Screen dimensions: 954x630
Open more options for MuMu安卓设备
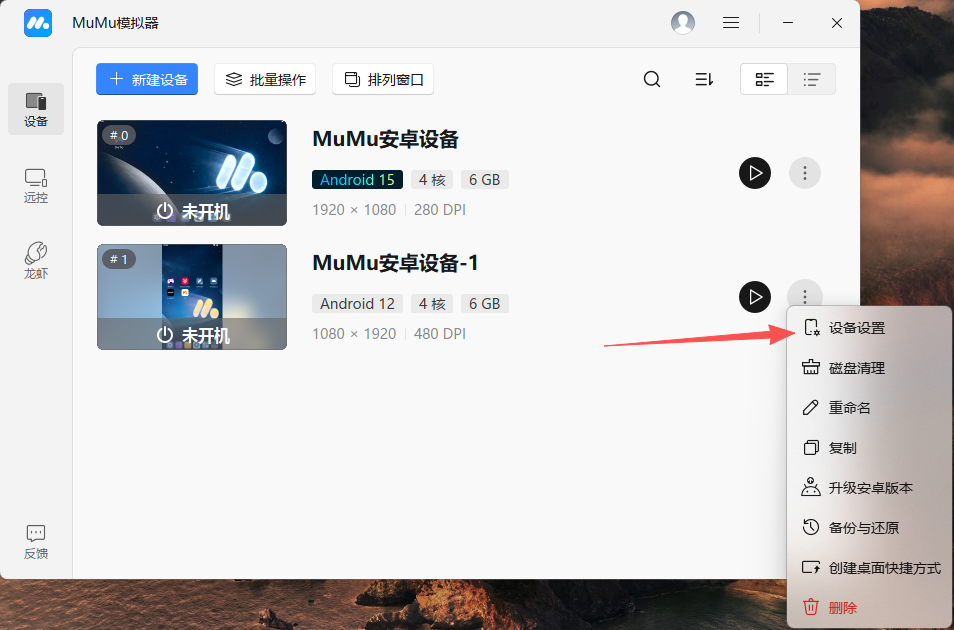click(805, 173)
